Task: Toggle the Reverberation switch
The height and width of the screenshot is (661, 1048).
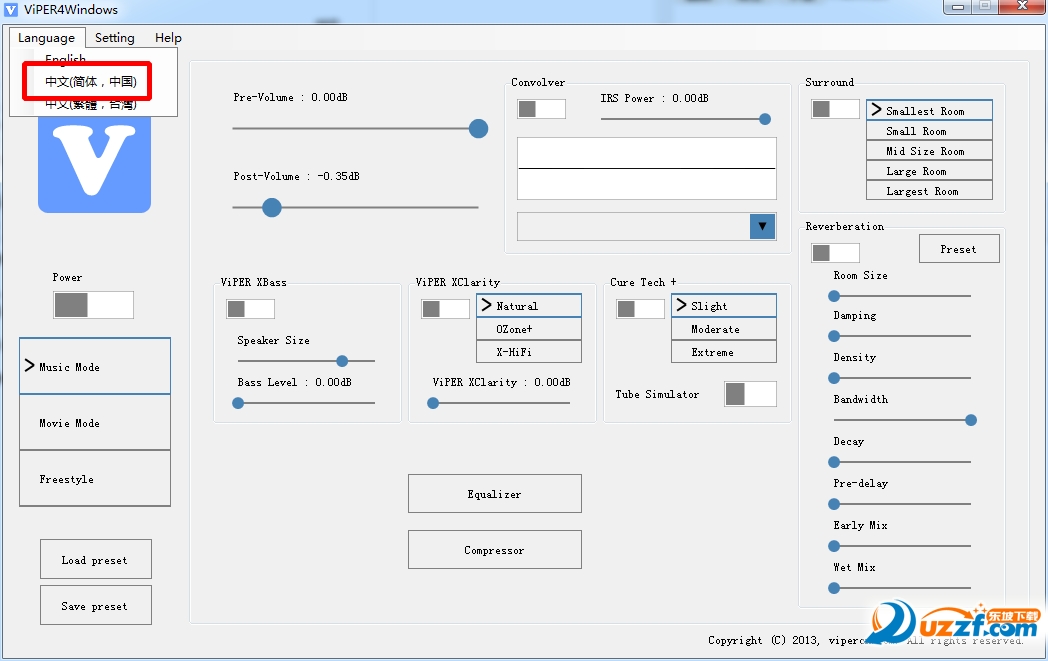Action: tap(835, 253)
